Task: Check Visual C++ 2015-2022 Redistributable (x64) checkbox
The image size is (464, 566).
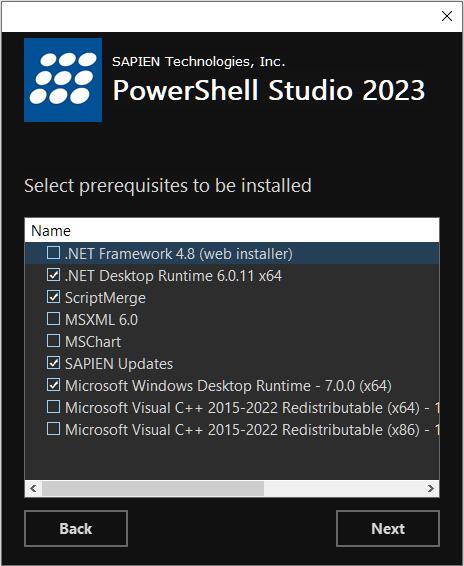Action: (x=53, y=407)
